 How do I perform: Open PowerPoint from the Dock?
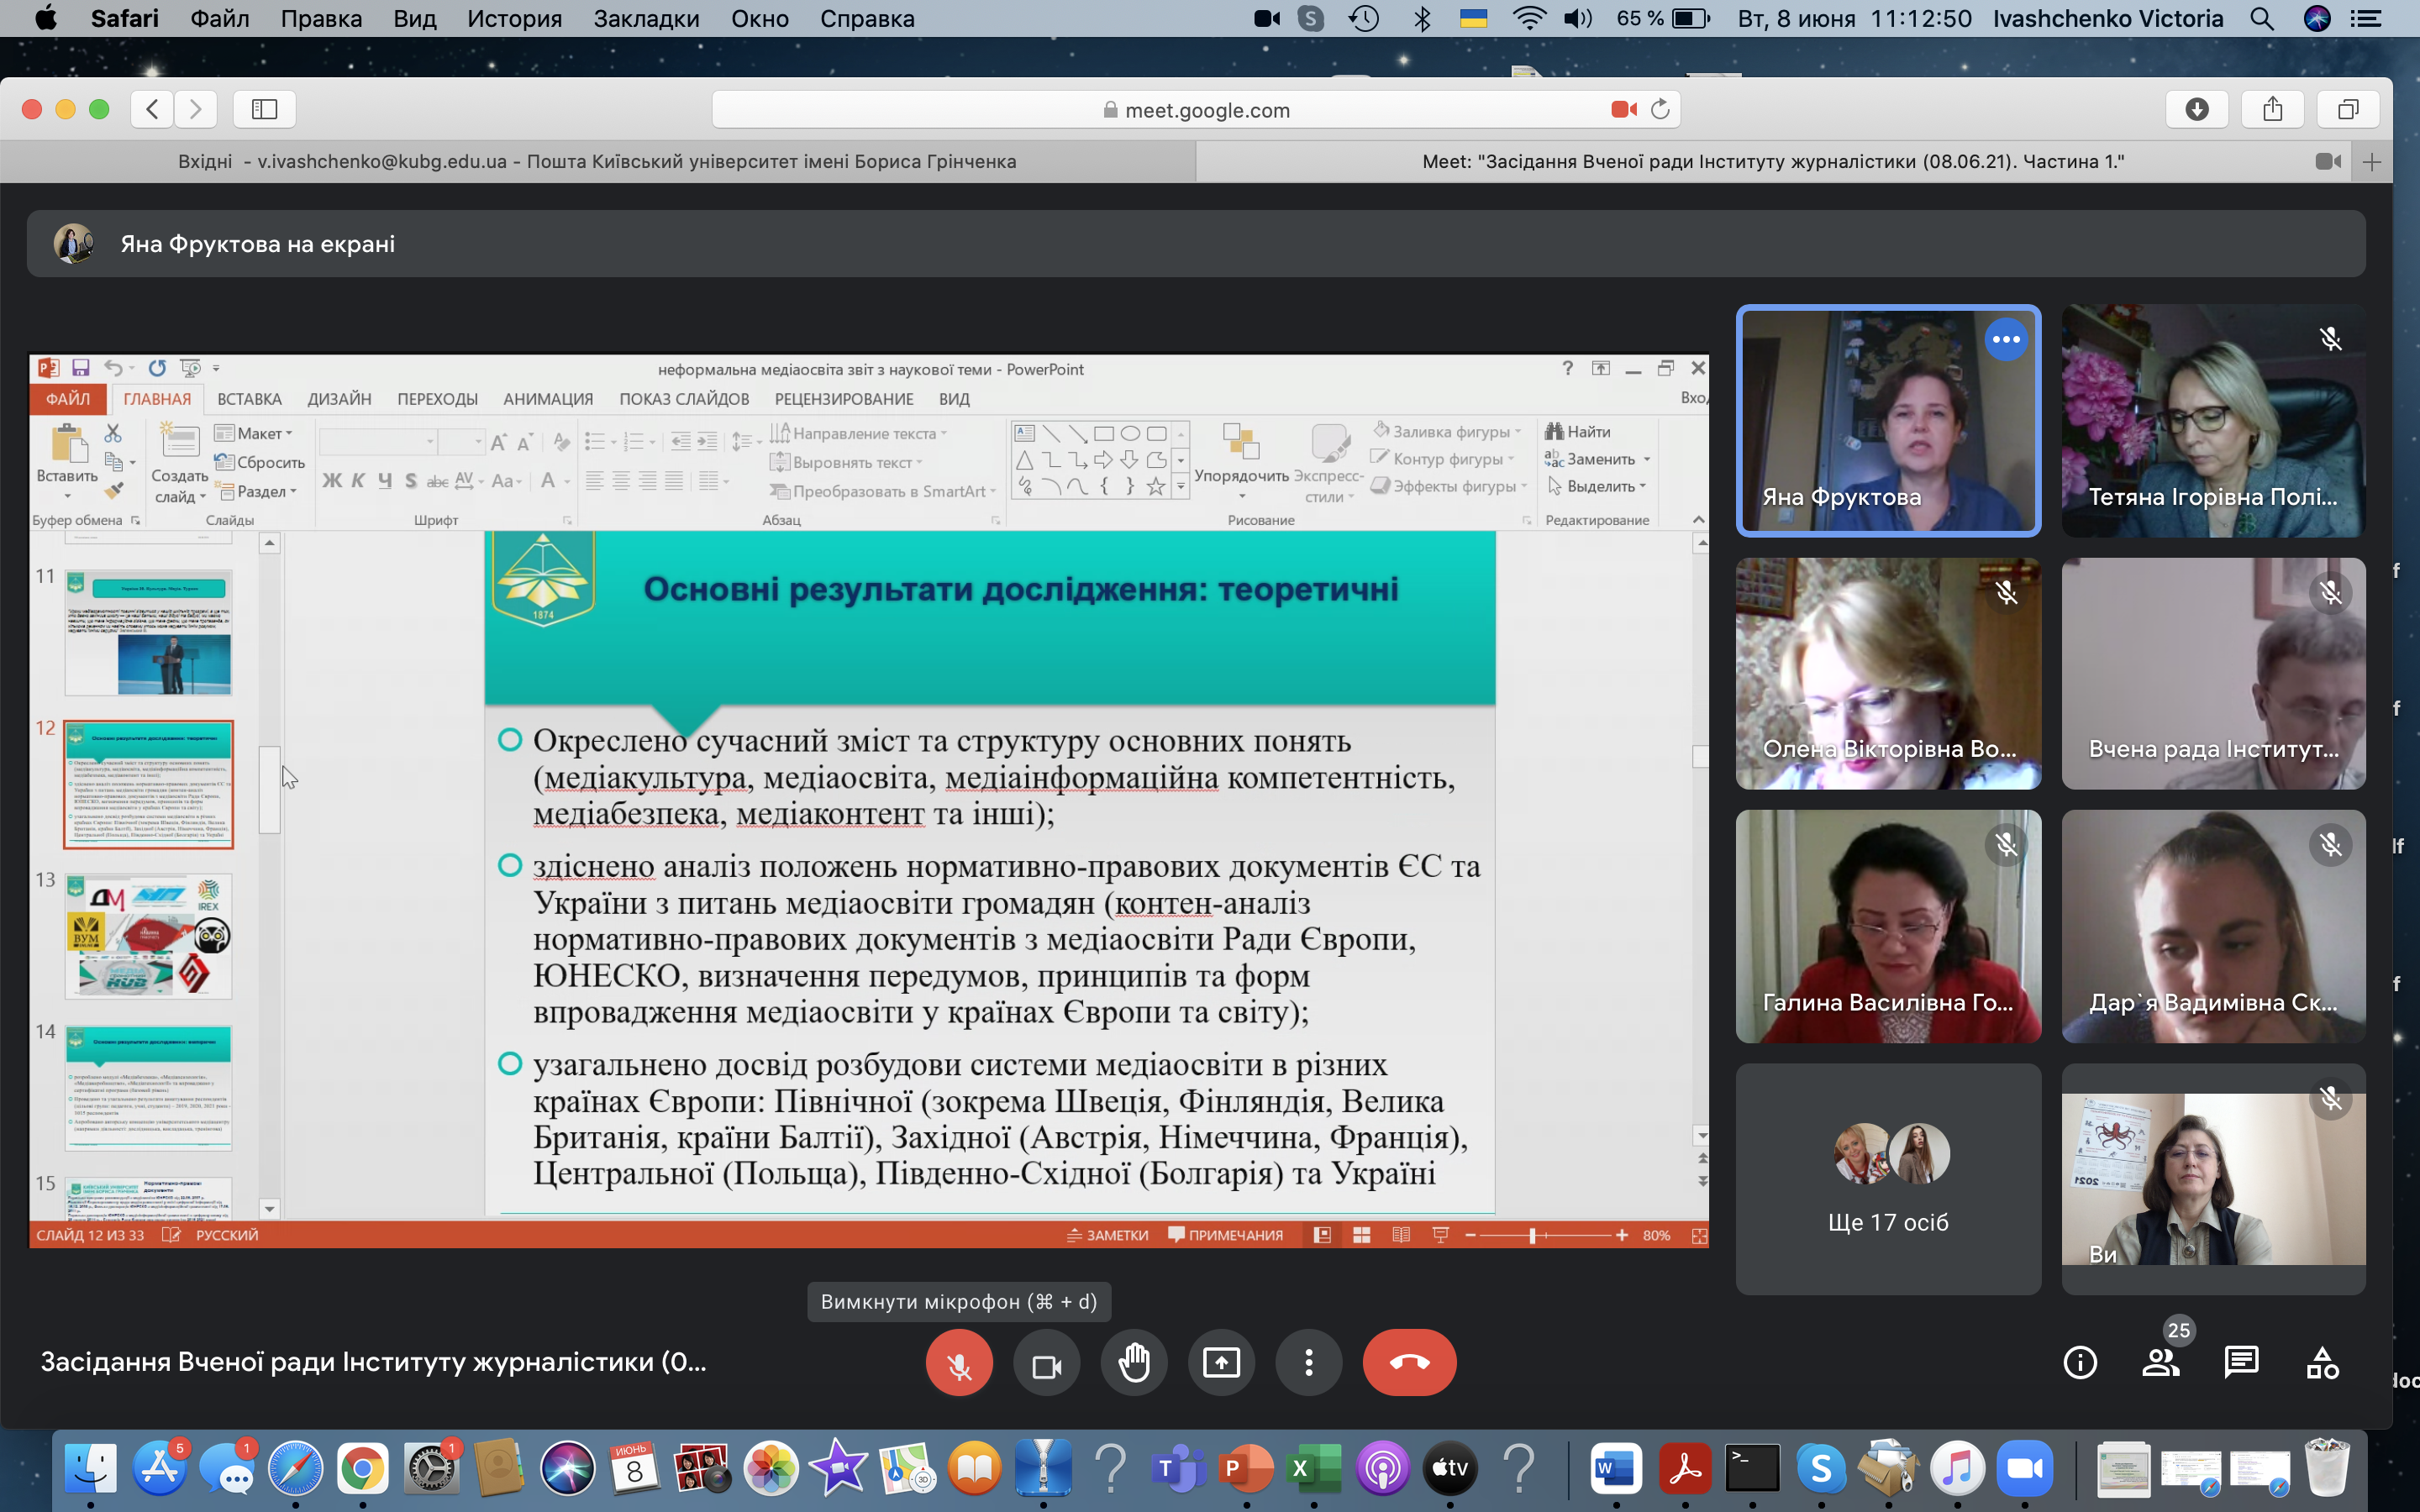(1245, 1469)
